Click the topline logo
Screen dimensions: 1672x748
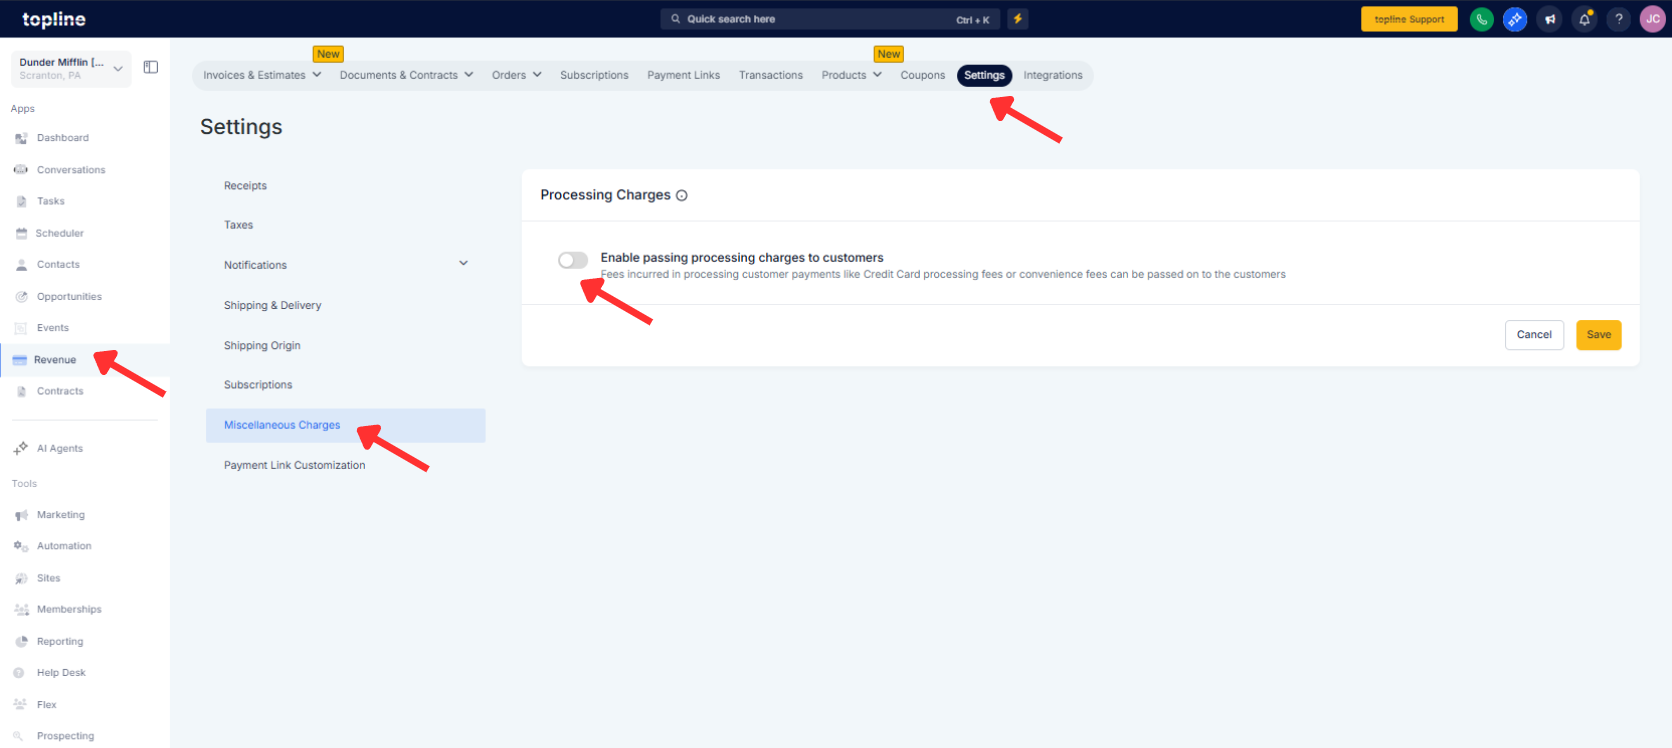click(x=54, y=19)
